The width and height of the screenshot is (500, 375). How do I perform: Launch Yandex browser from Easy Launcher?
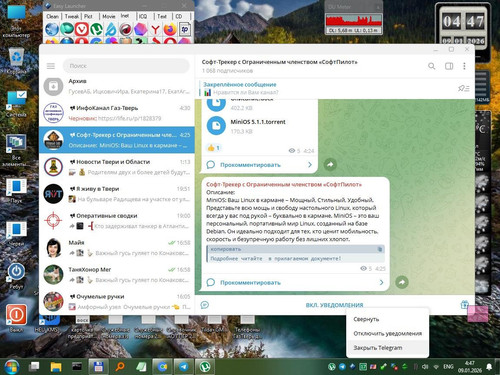click(155, 29)
